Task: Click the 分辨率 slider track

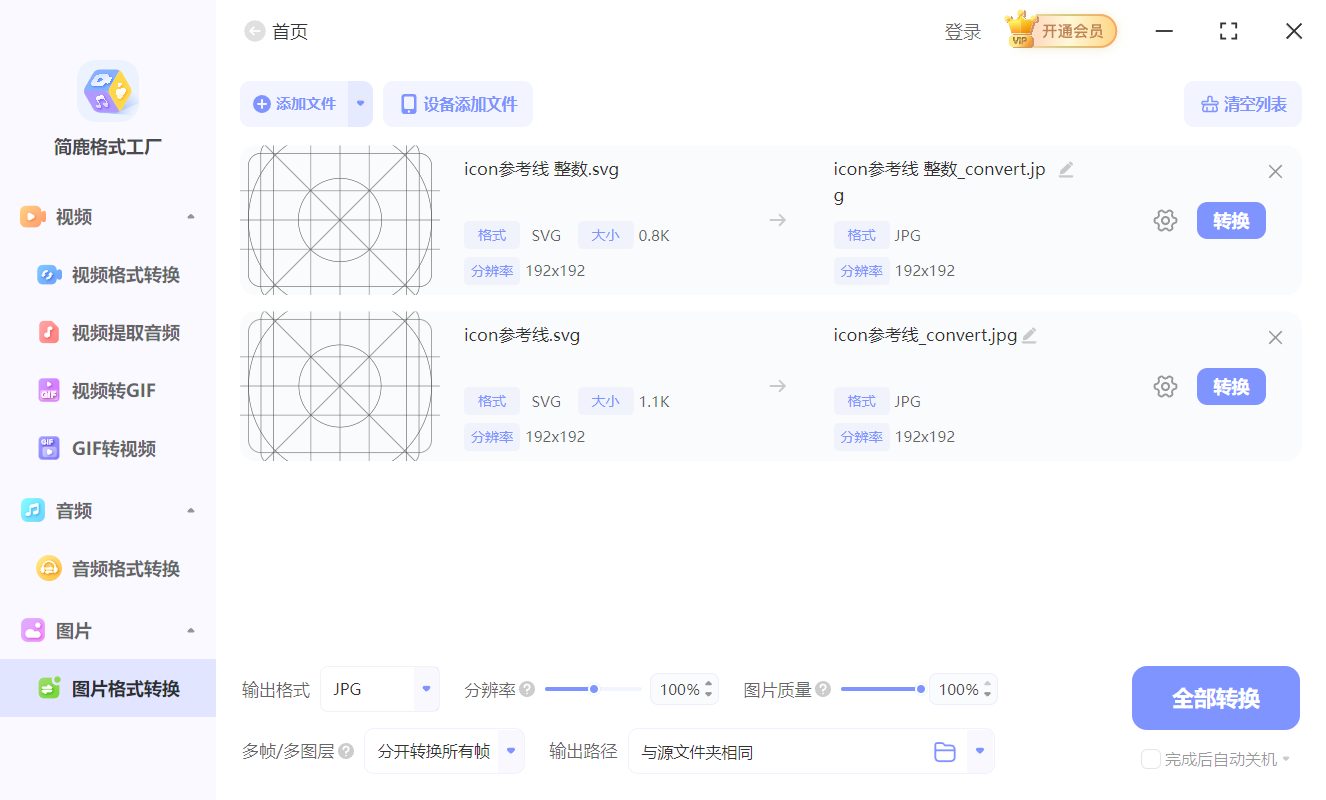Action: coord(593,689)
